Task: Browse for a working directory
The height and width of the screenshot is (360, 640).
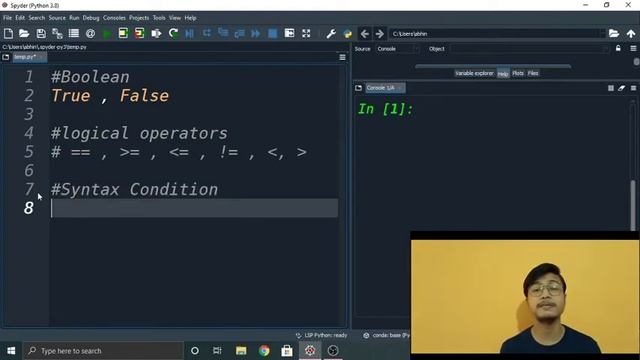Action: pos(614,33)
